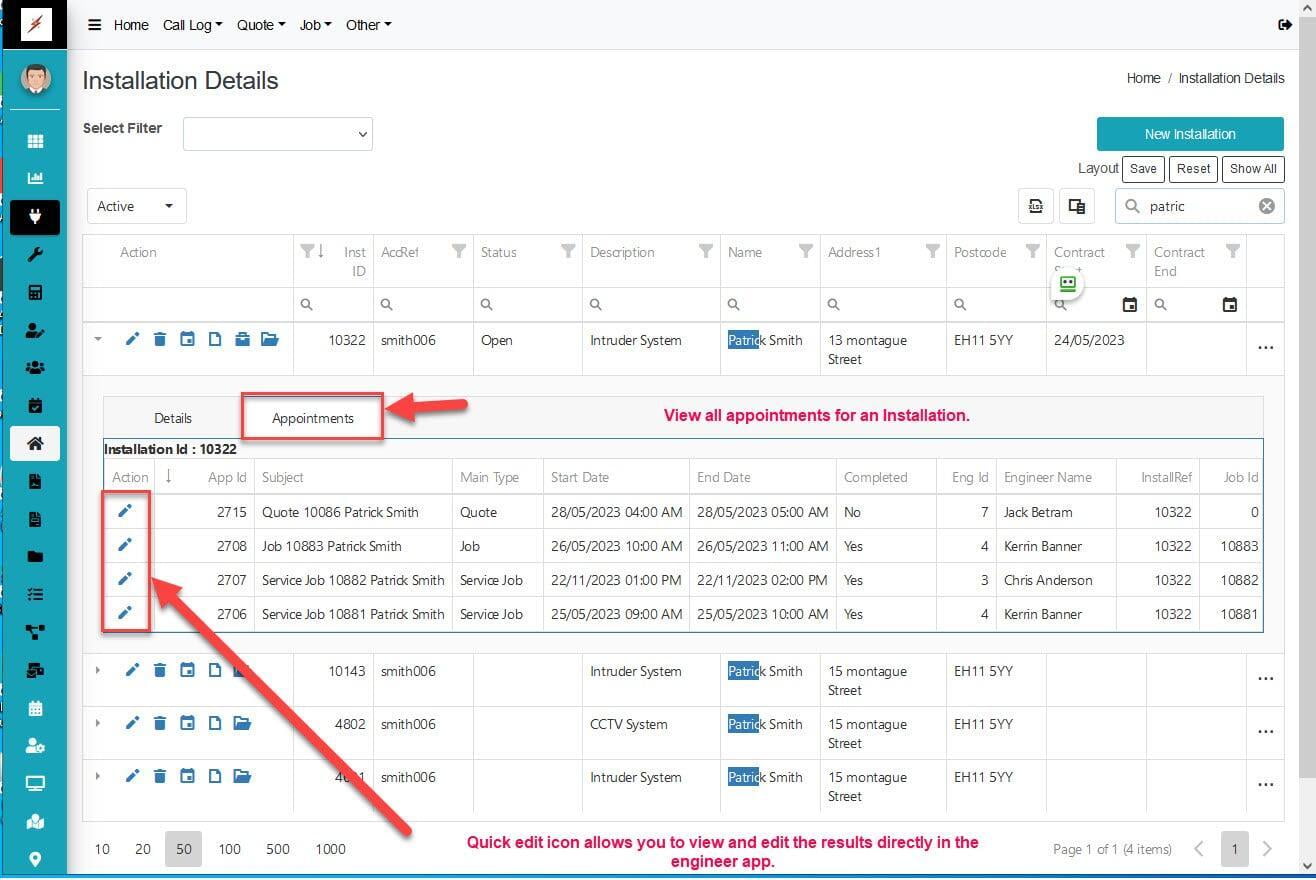
Task: Click the export to XLSX icon
Action: point(1035,206)
